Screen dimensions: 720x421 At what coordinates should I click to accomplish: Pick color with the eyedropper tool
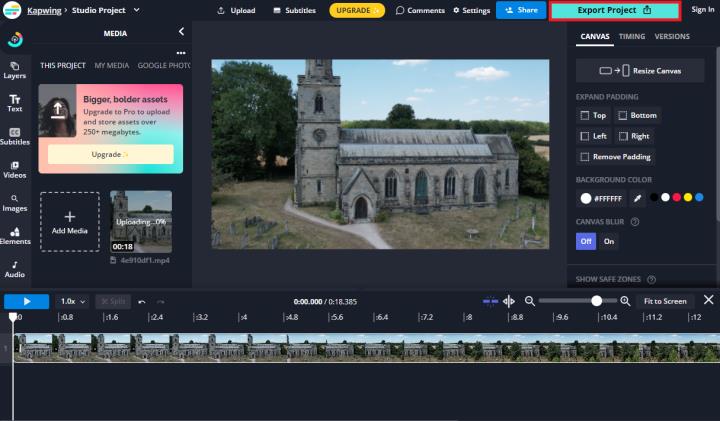pos(637,198)
